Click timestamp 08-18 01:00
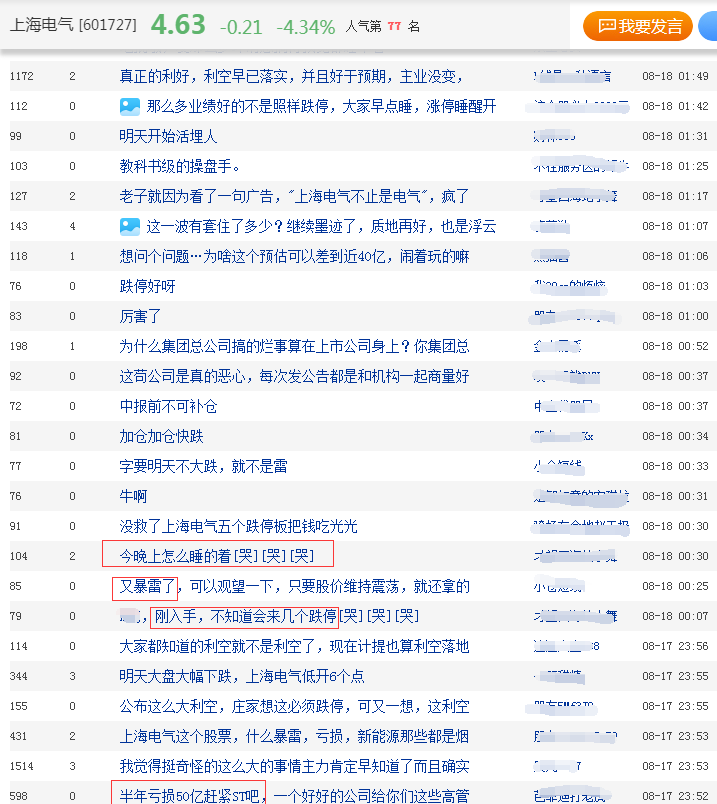Image resolution: width=717 pixels, height=804 pixels. (675, 316)
